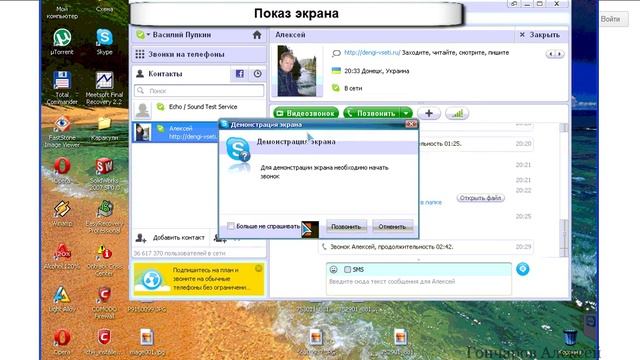Open SolidWorks 2007 desktop icon
This screenshot has height=360, width=640.
pos(104,174)
